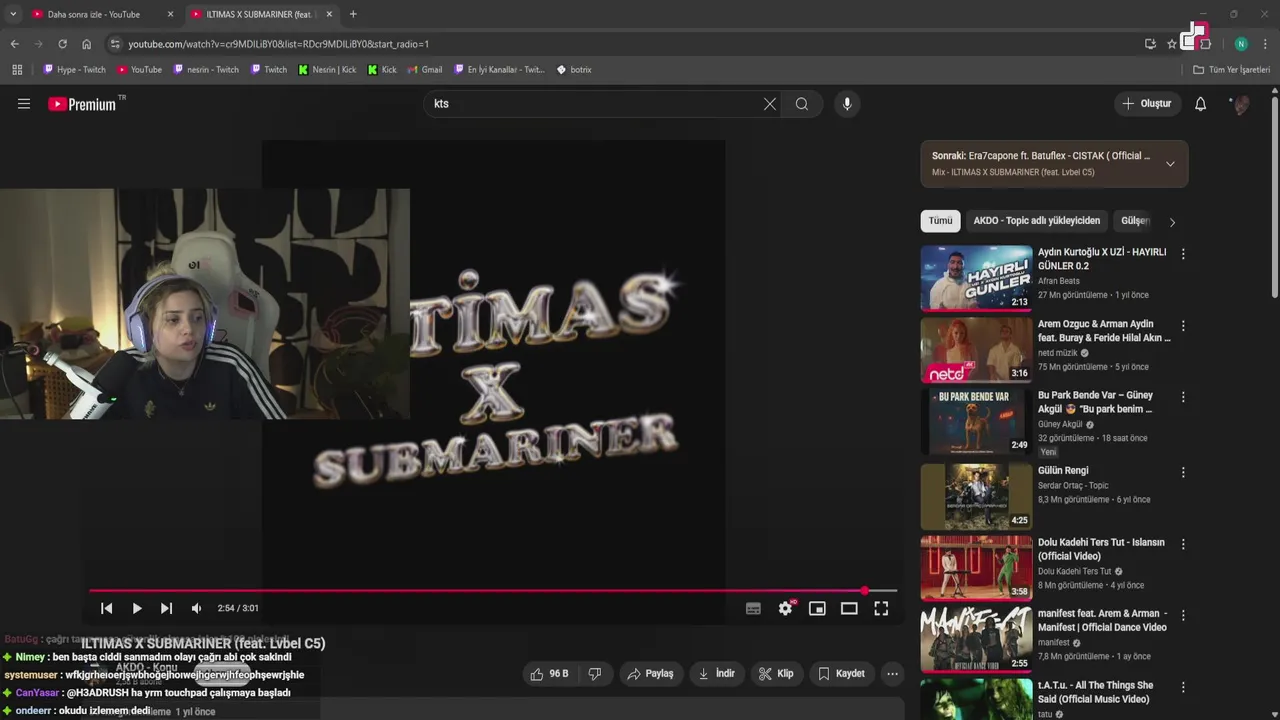Open the Gmail bookmark
1280x720 pixels.
[425, 70]
